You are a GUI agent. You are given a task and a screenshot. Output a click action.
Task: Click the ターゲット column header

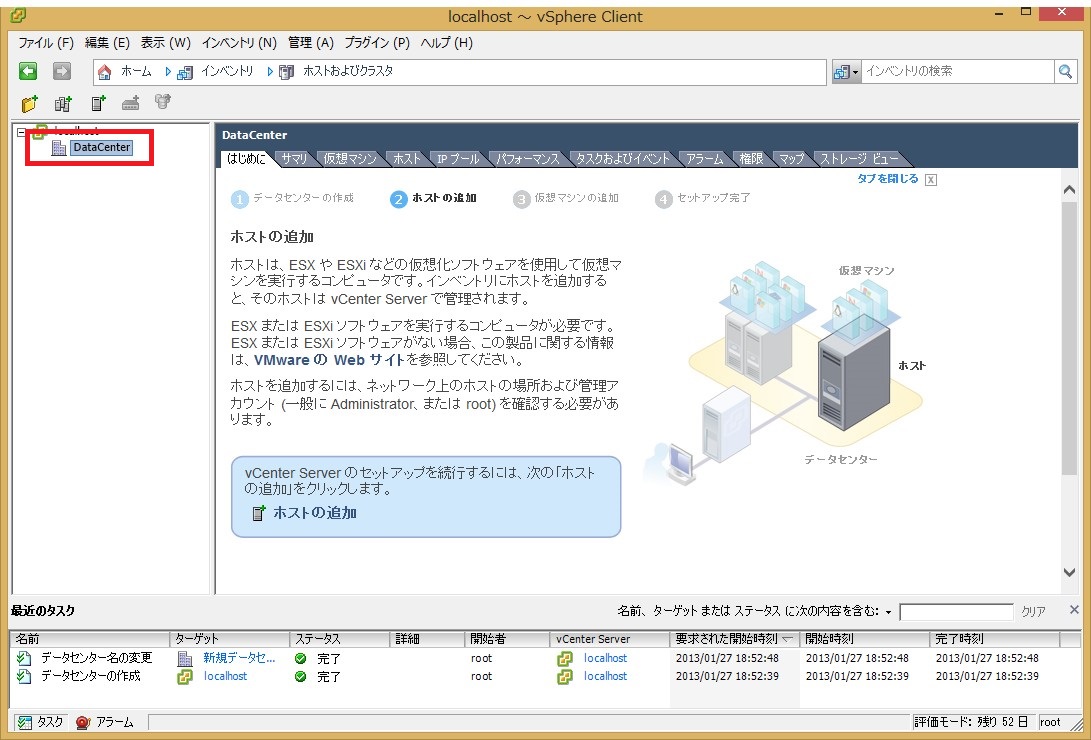(230, 638)
